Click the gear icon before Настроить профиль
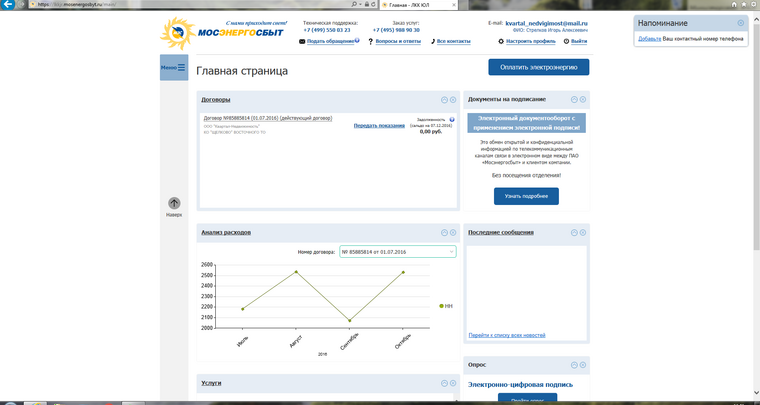The width and height of the screenshot is (760, 405). (x=501, y=42)
